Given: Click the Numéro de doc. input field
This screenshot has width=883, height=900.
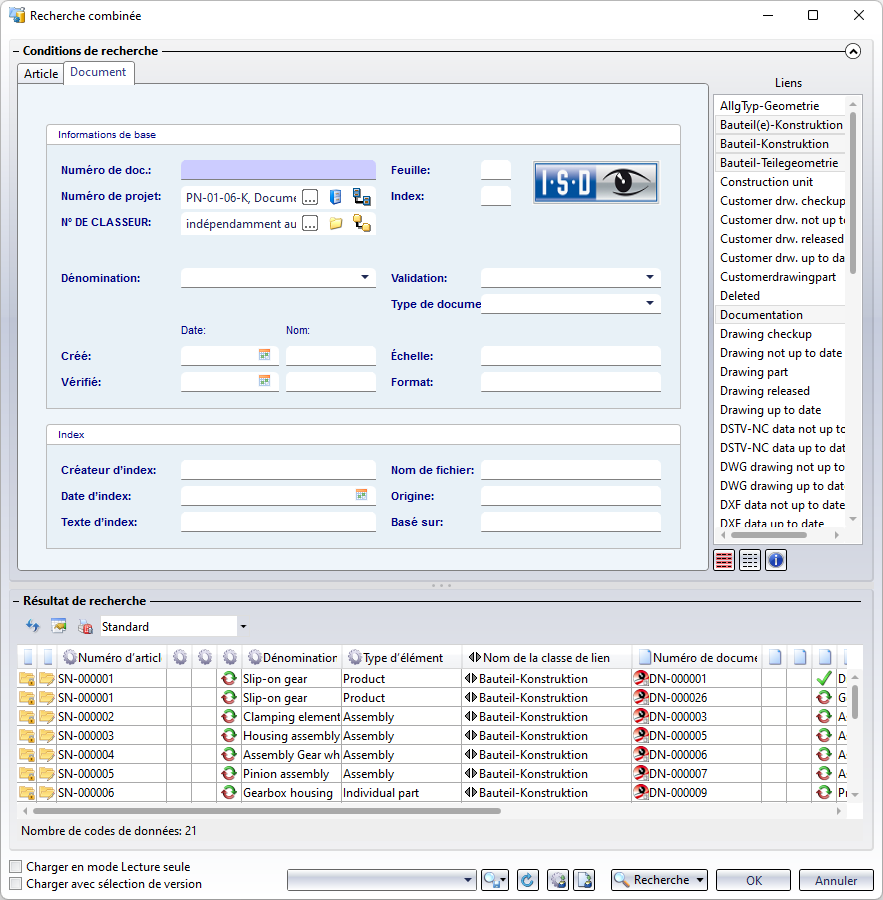Looking at the screenshot, I should click(x=278, y=170).
